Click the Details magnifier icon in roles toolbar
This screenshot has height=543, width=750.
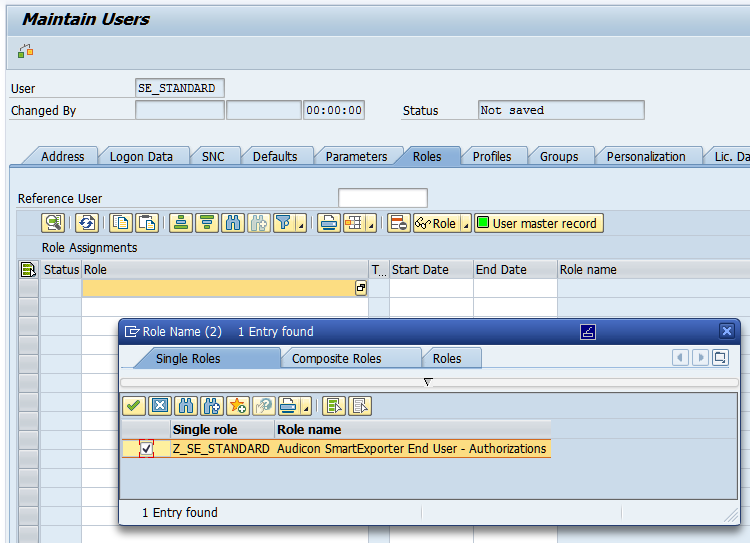pos(53,223)
